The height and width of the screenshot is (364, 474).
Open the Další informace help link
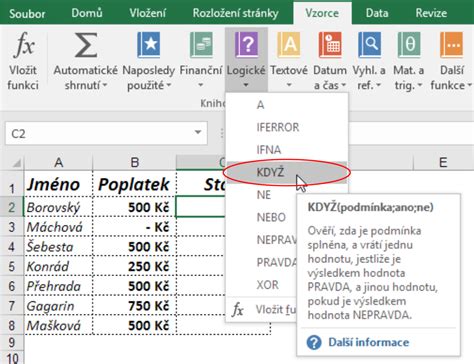(368, 342)
